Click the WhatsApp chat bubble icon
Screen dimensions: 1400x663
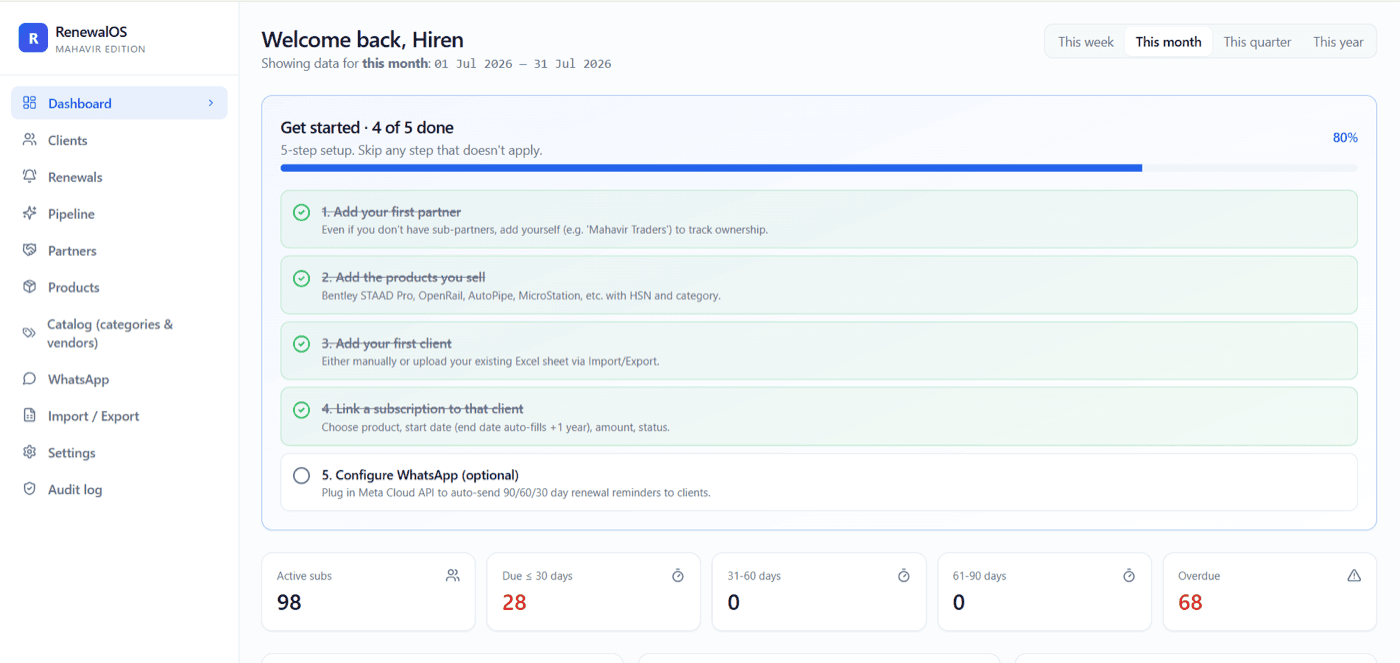29,379
